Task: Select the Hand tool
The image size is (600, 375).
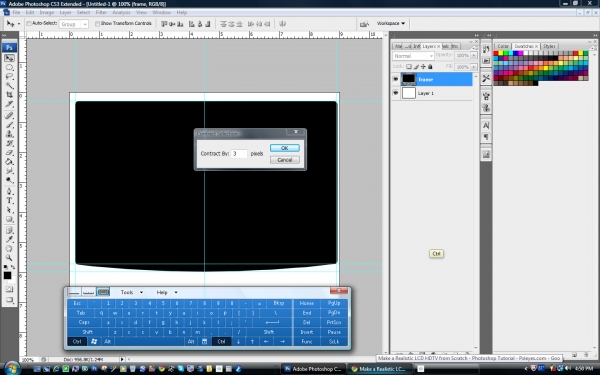Action: tap(10, 249)
